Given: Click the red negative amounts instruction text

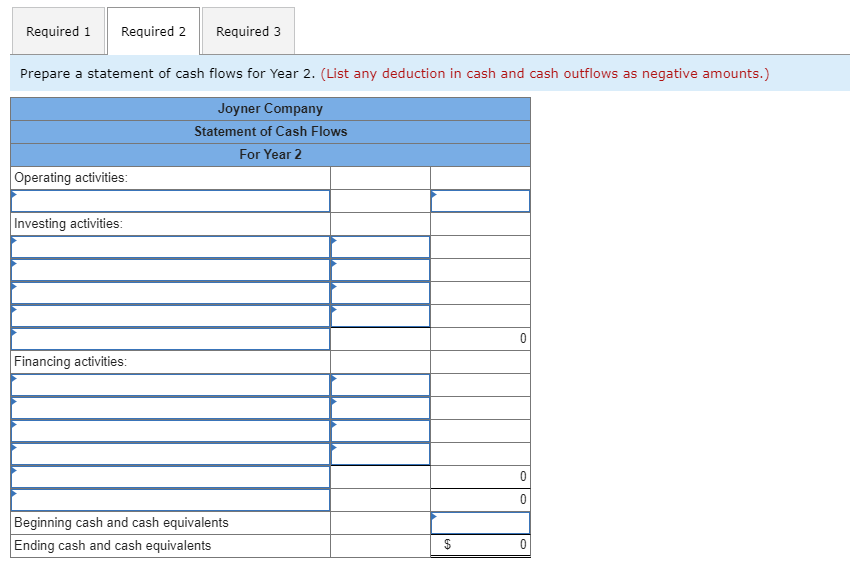Looking at the screenshot, I should click(x=545, y=74).
